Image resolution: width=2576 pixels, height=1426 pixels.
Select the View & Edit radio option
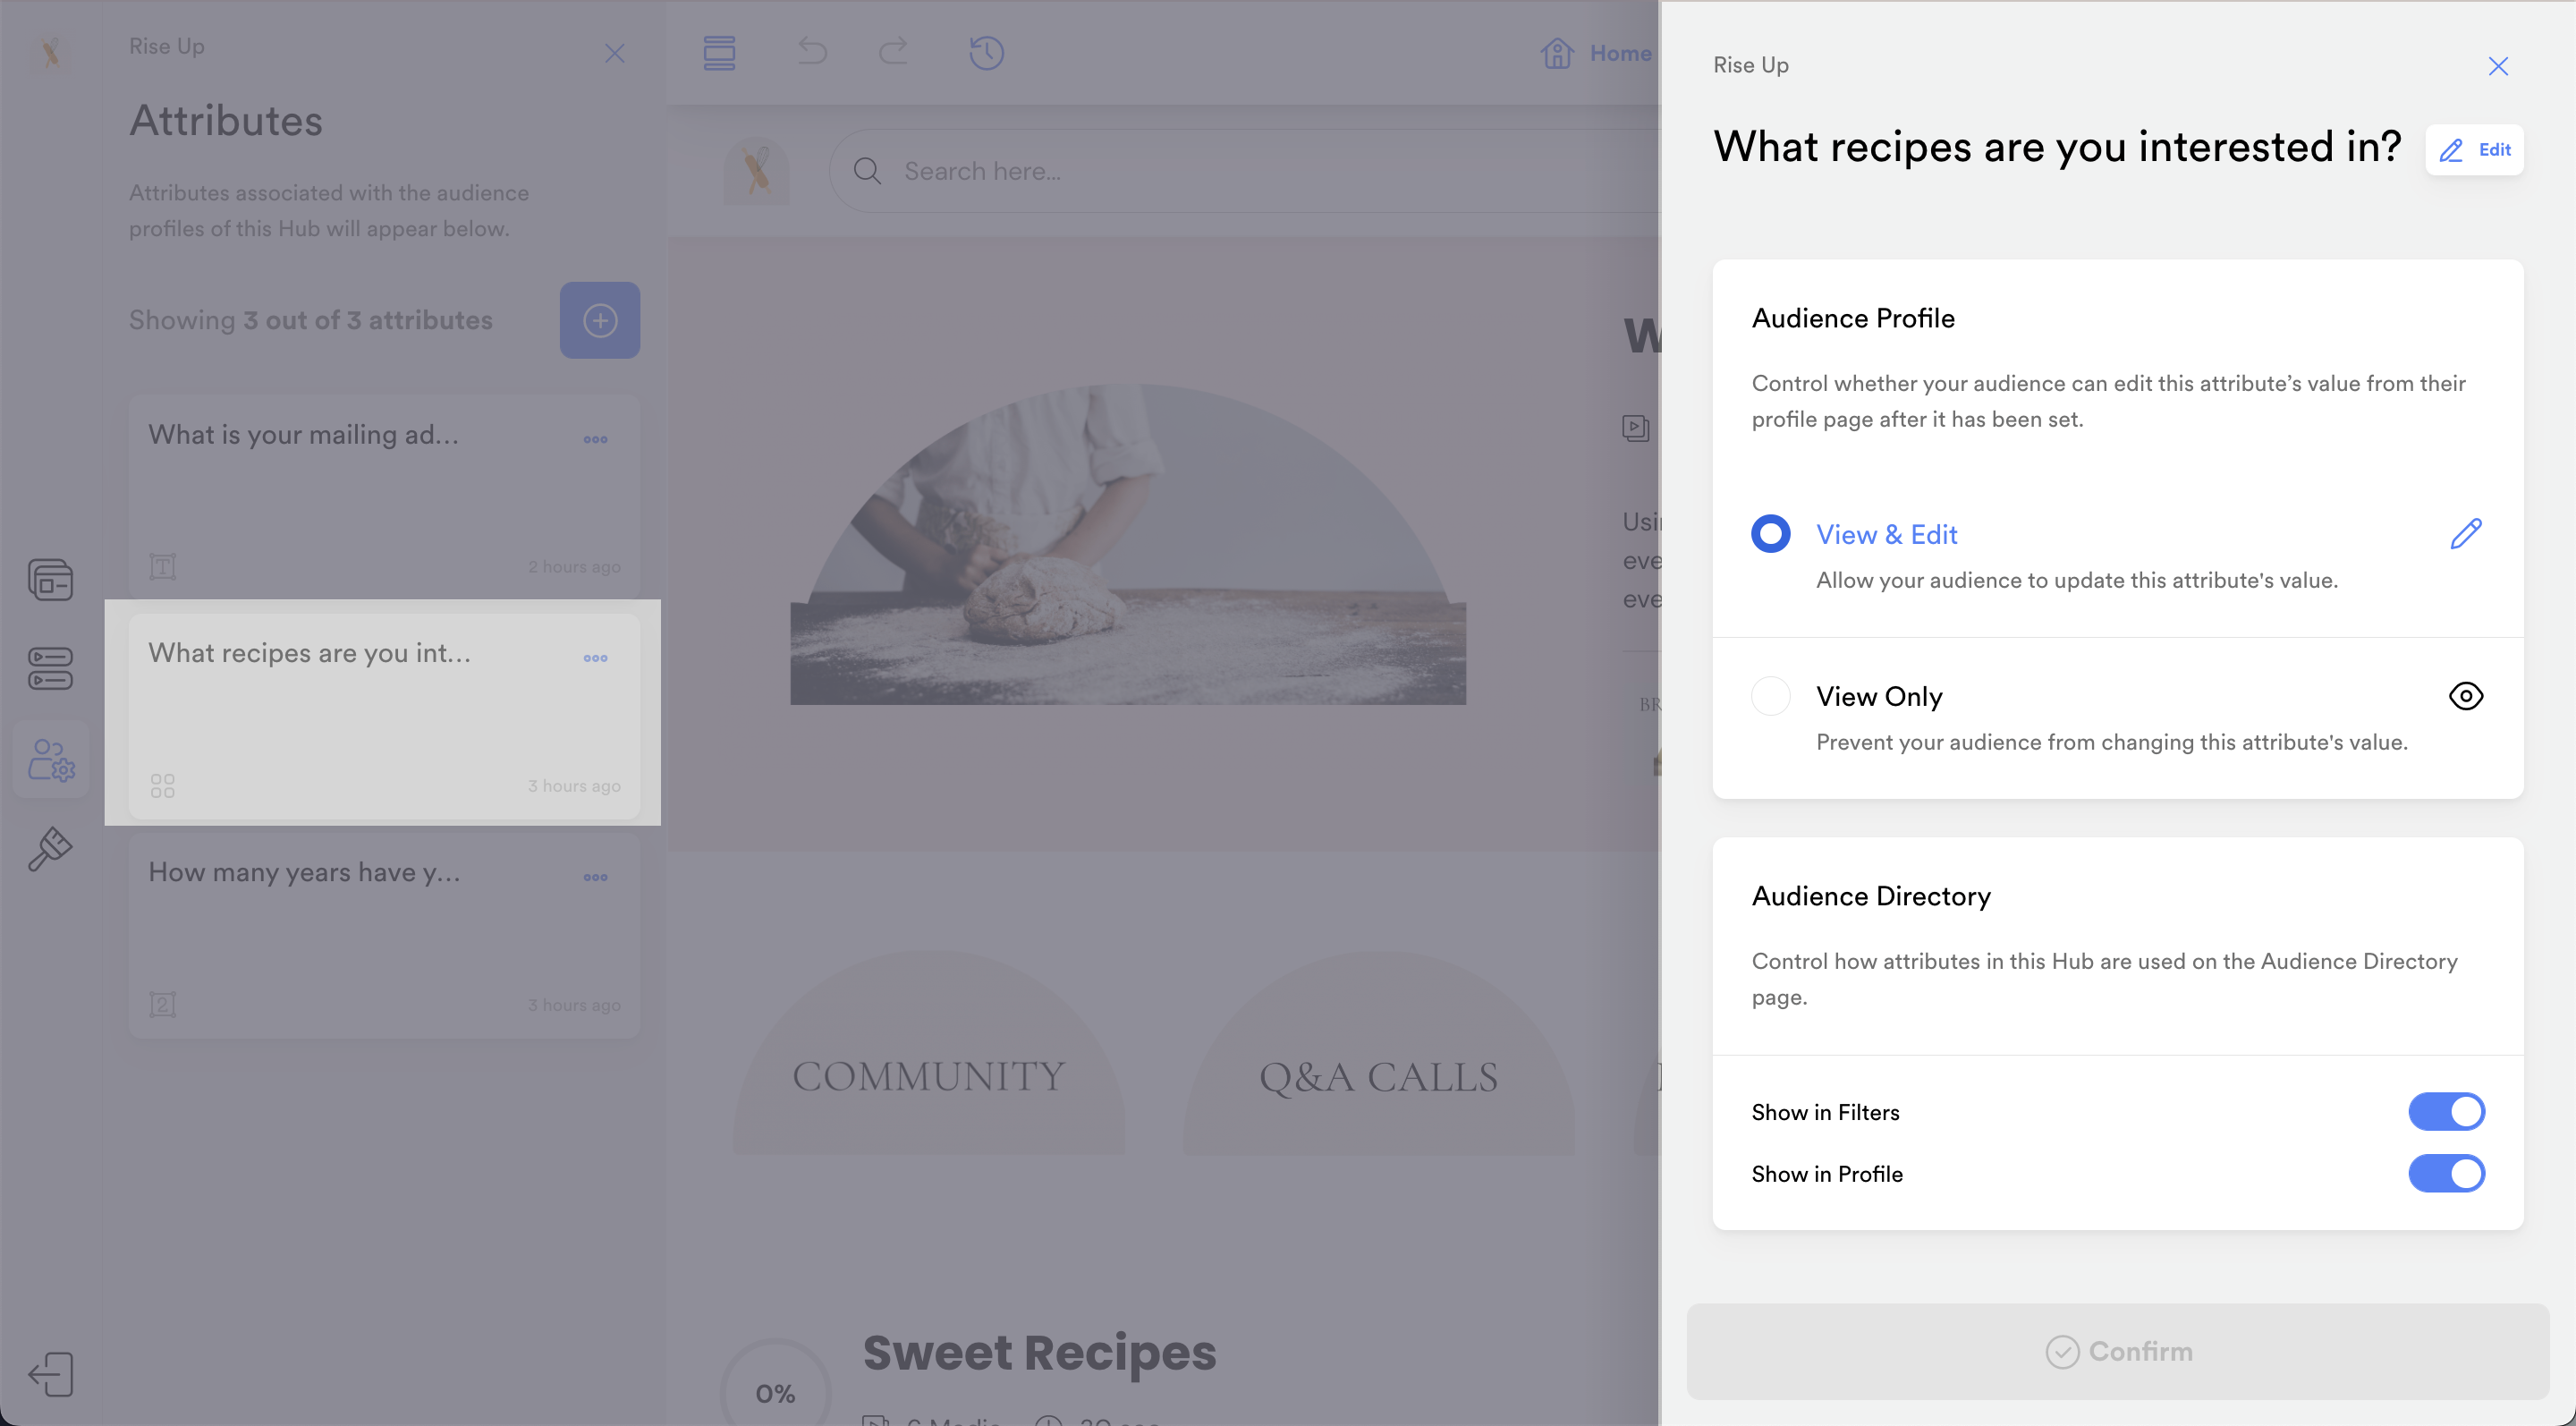pyautogui.click(x=1770, y=534)
